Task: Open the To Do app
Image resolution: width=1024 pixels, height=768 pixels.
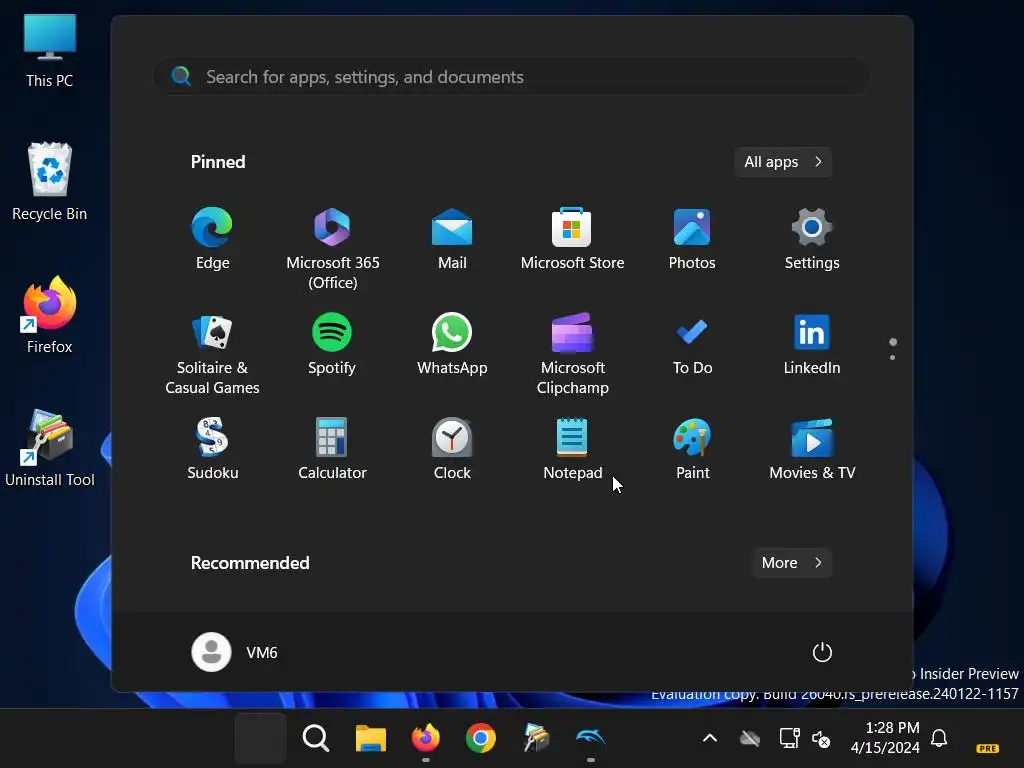Action: click(692, 344)
